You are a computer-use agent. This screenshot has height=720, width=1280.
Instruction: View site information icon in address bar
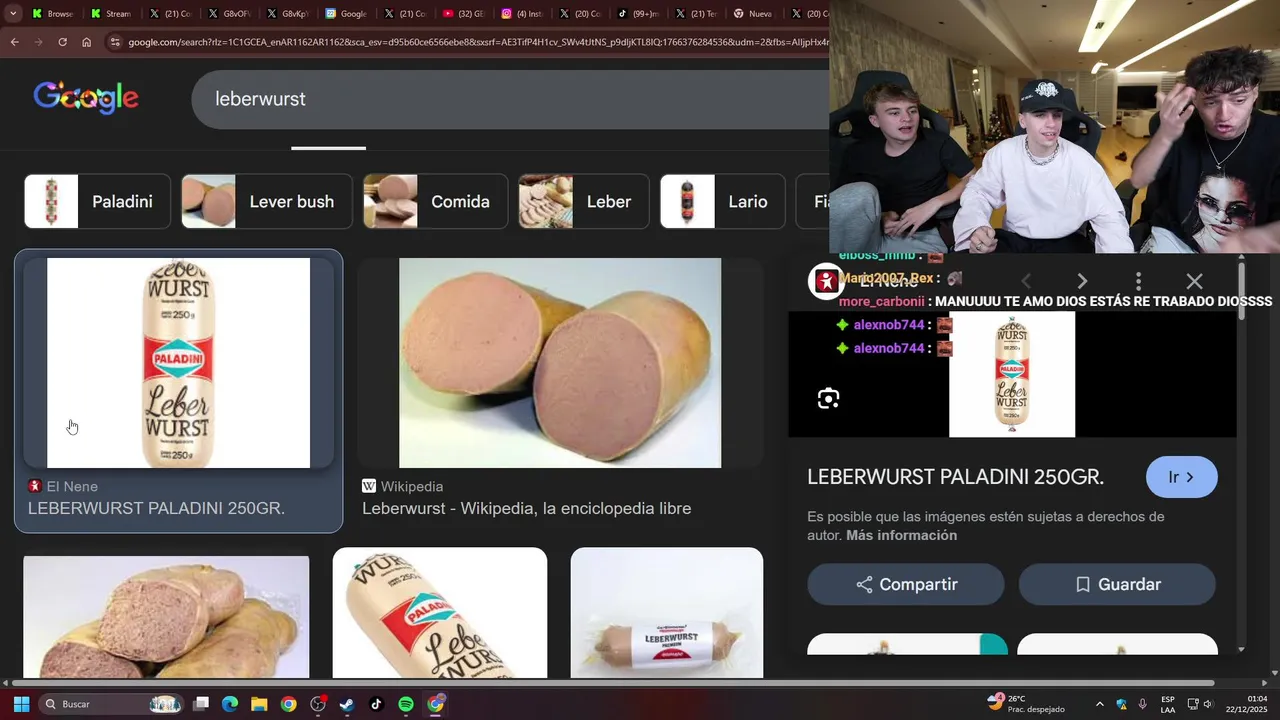[115, 42]
